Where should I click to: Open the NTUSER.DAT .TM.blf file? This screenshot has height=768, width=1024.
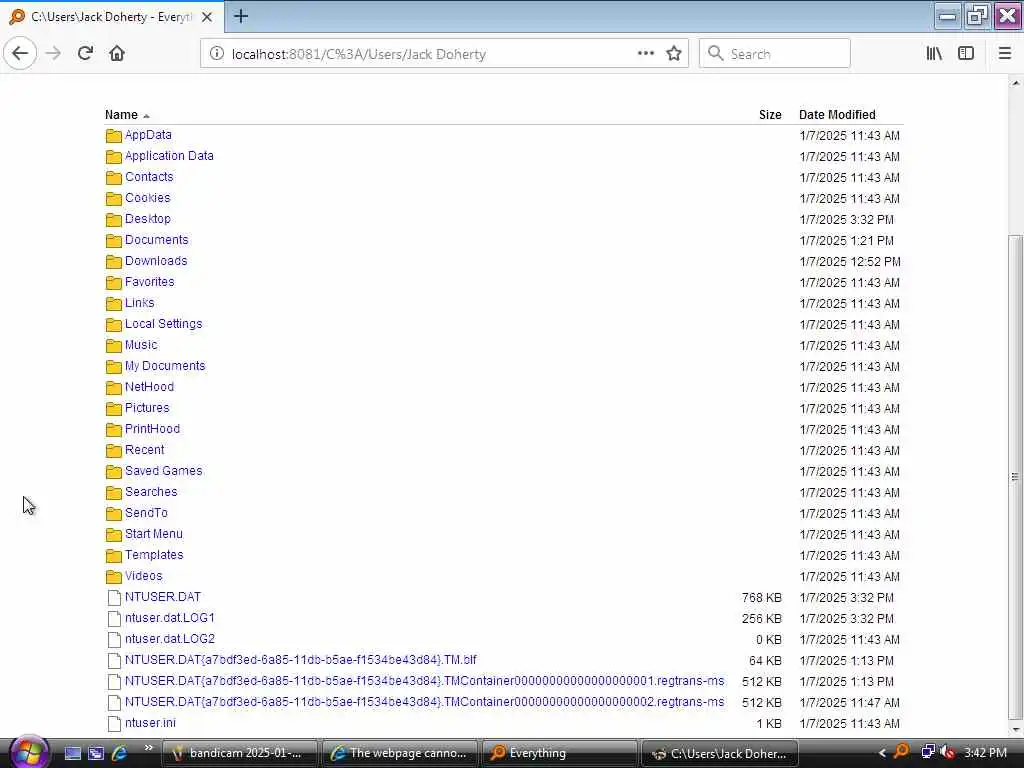300,660
